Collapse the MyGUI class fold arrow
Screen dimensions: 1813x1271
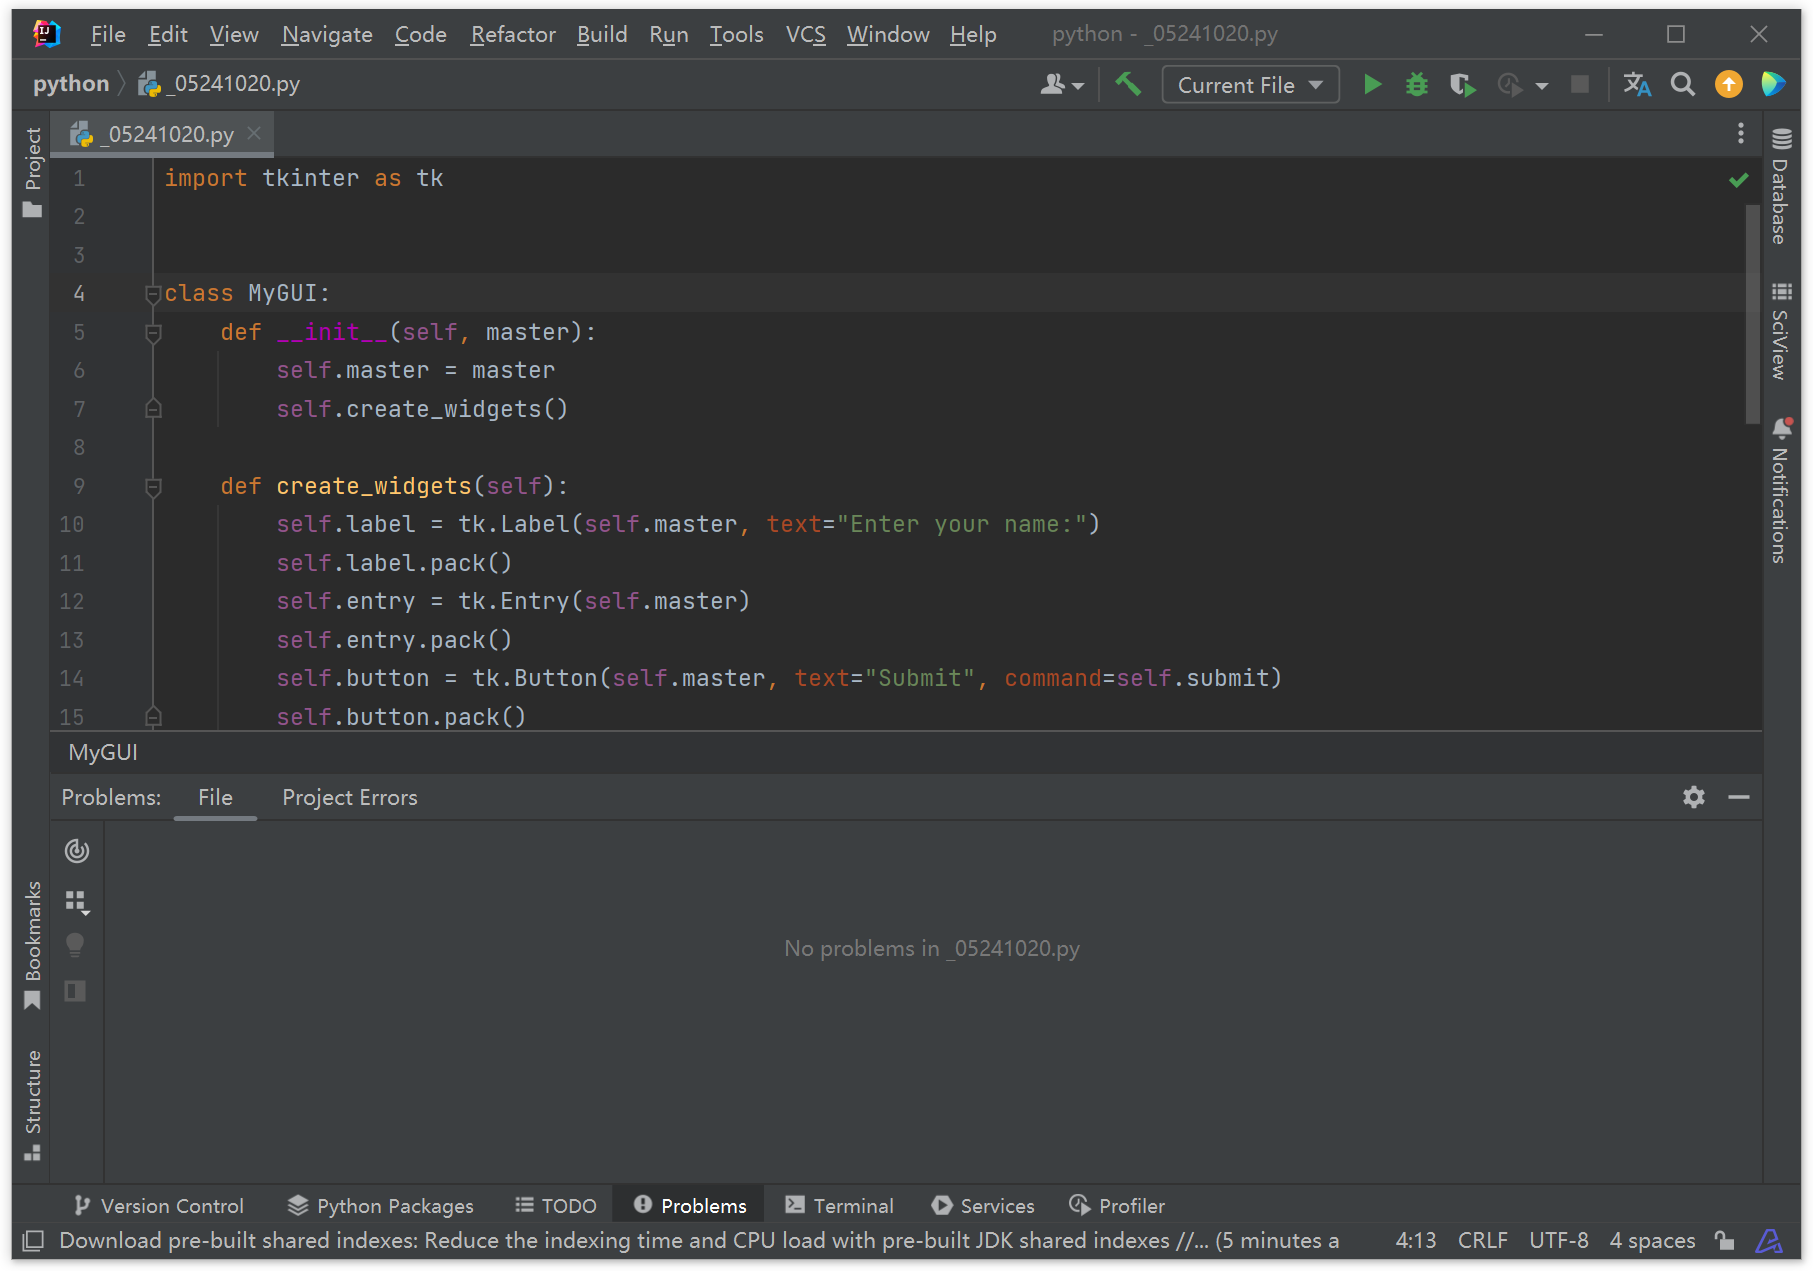(152, 294)
